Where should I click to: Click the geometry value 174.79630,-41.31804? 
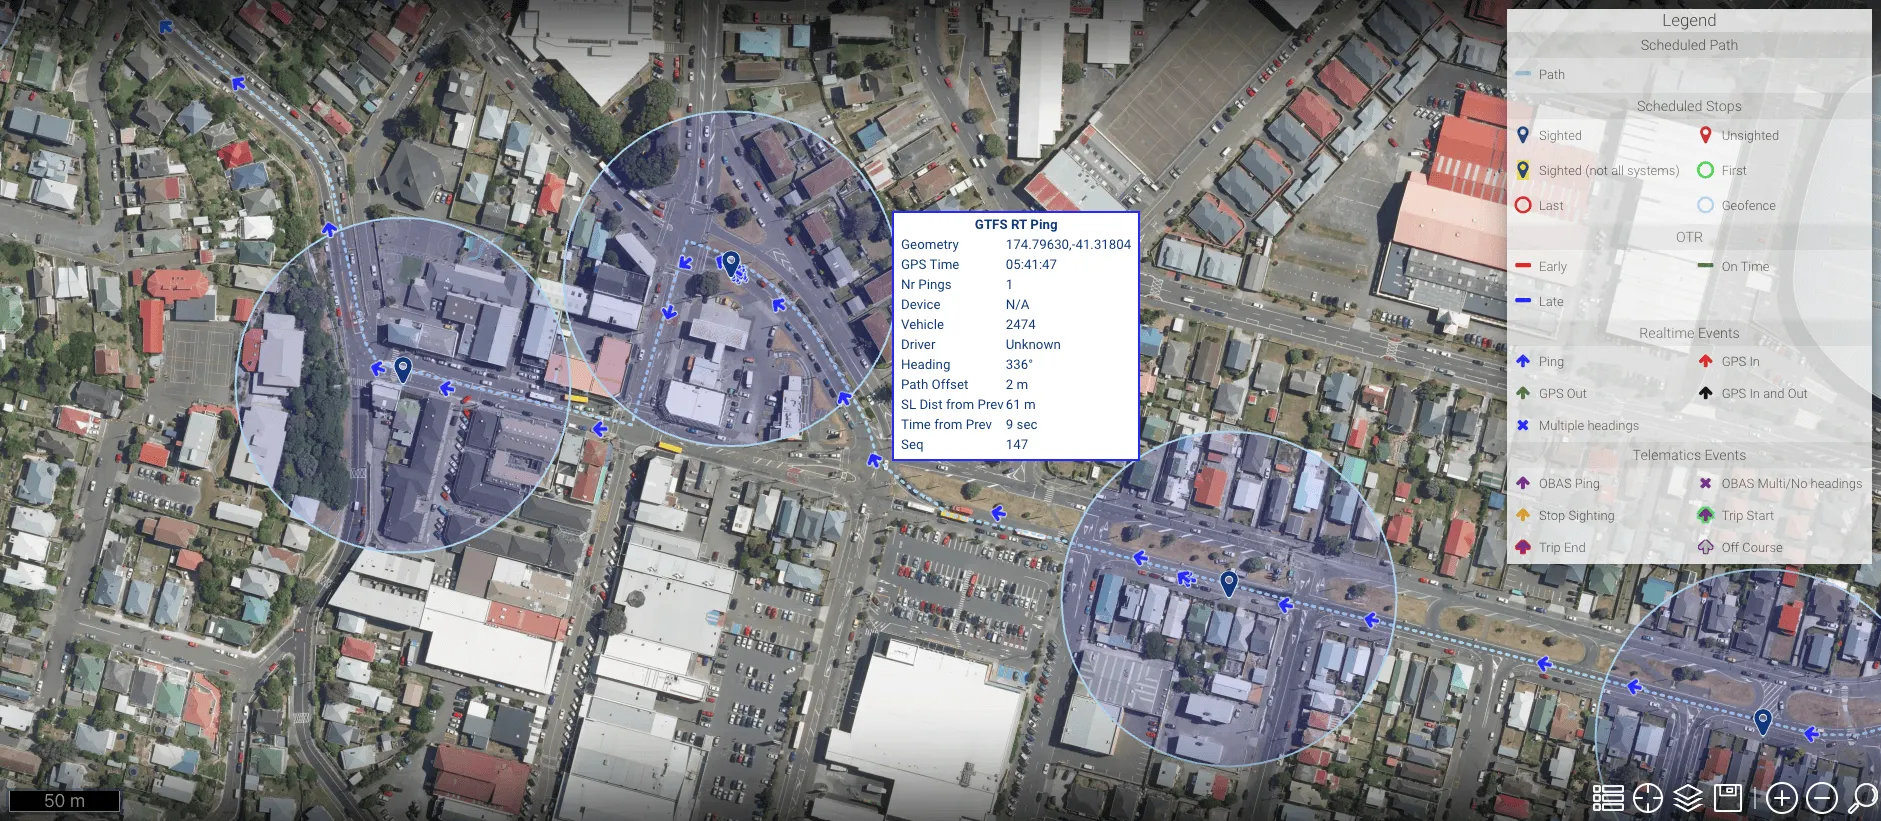[x=1068, y=244]
